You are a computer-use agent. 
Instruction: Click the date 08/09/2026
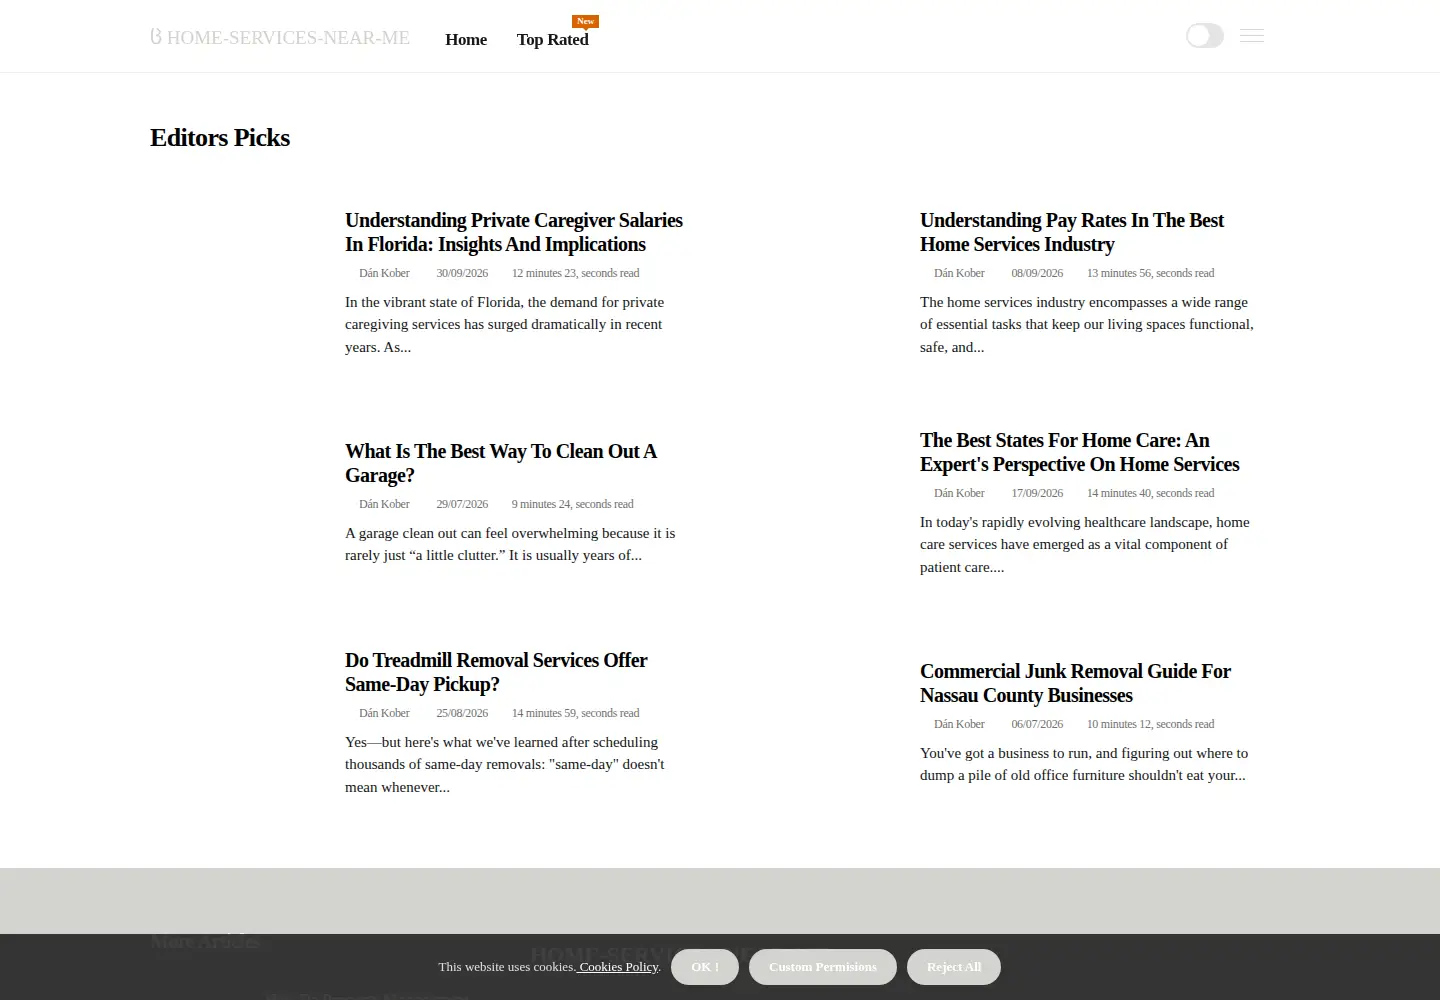pos(1037,273)
